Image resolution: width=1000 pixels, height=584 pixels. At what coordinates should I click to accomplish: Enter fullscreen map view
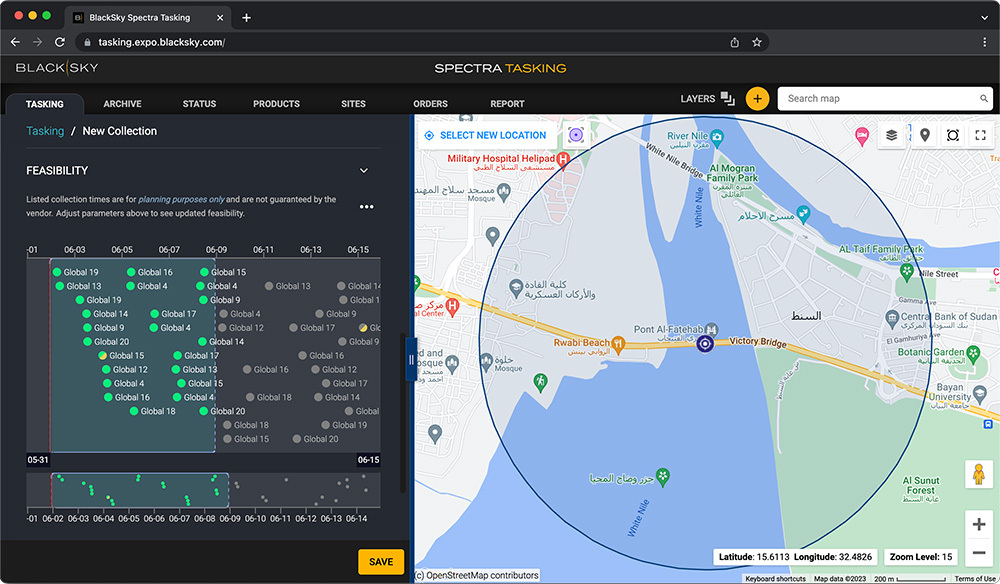[981, 135]
